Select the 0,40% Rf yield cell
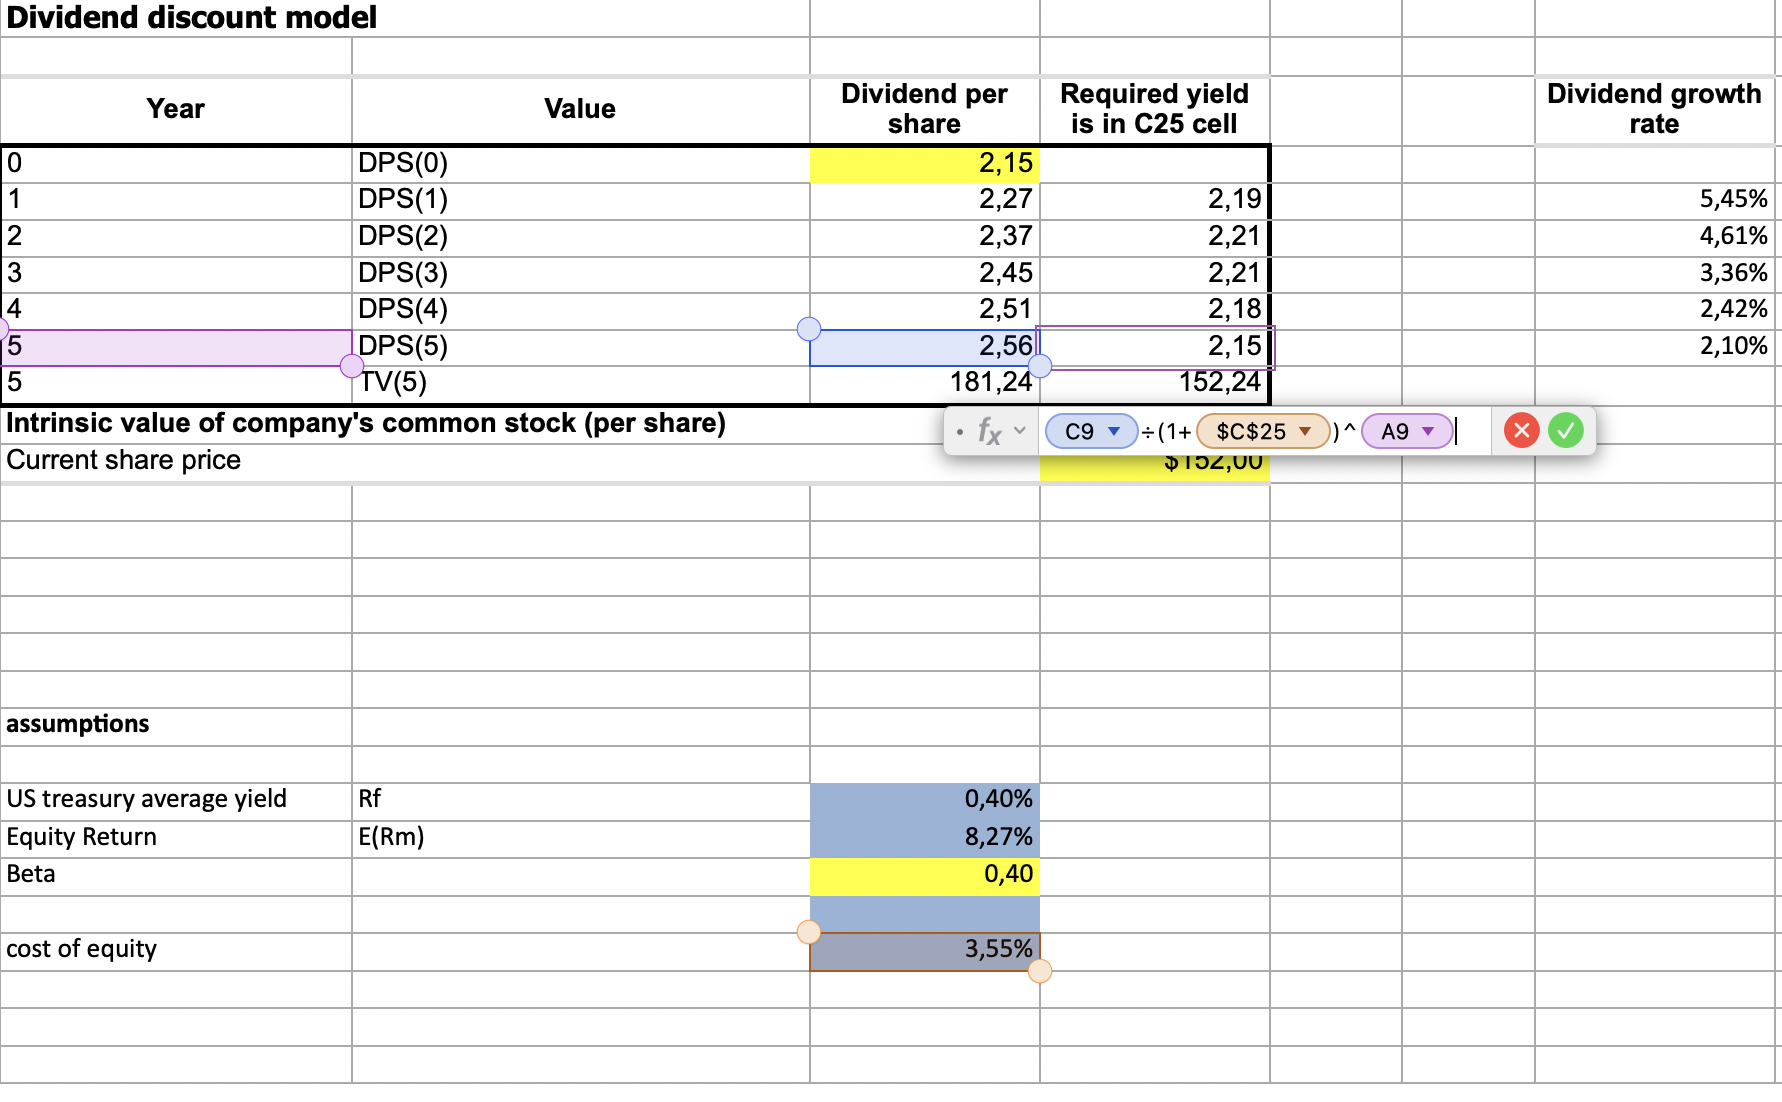Screen dimensions: 1782x1102 coord(925,800)
